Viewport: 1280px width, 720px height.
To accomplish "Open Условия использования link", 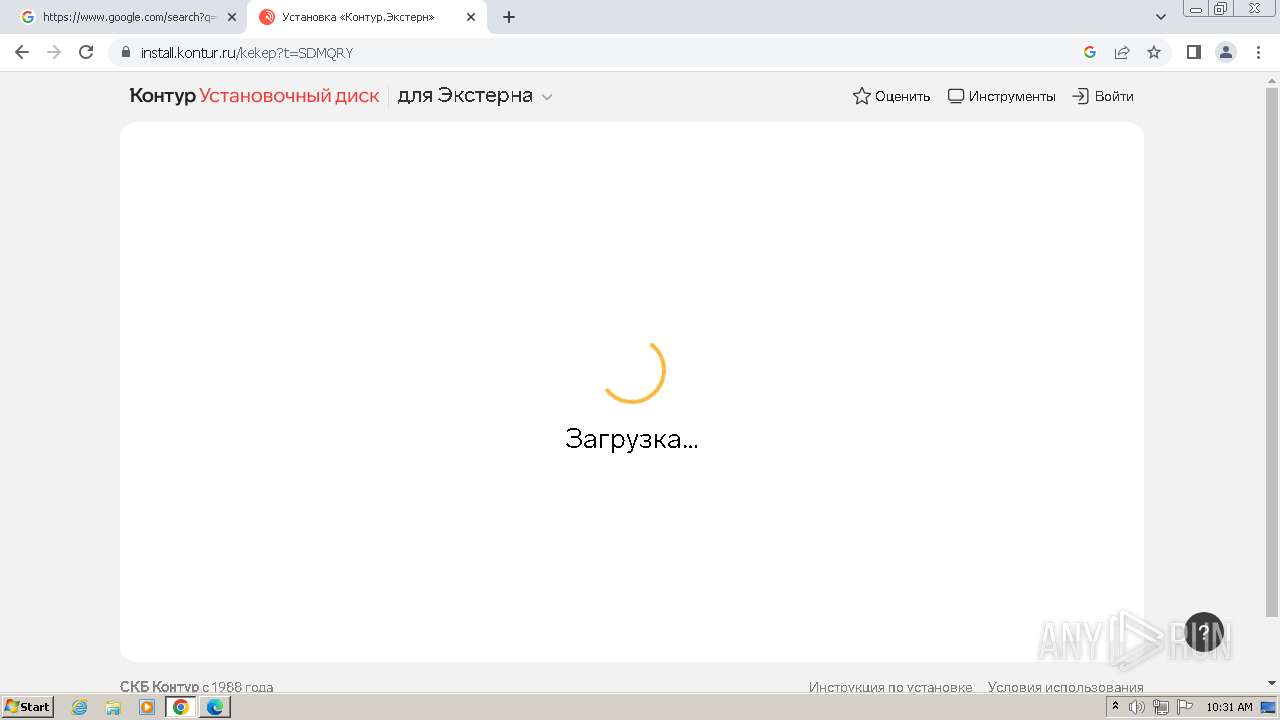I will pos(1065,687).
